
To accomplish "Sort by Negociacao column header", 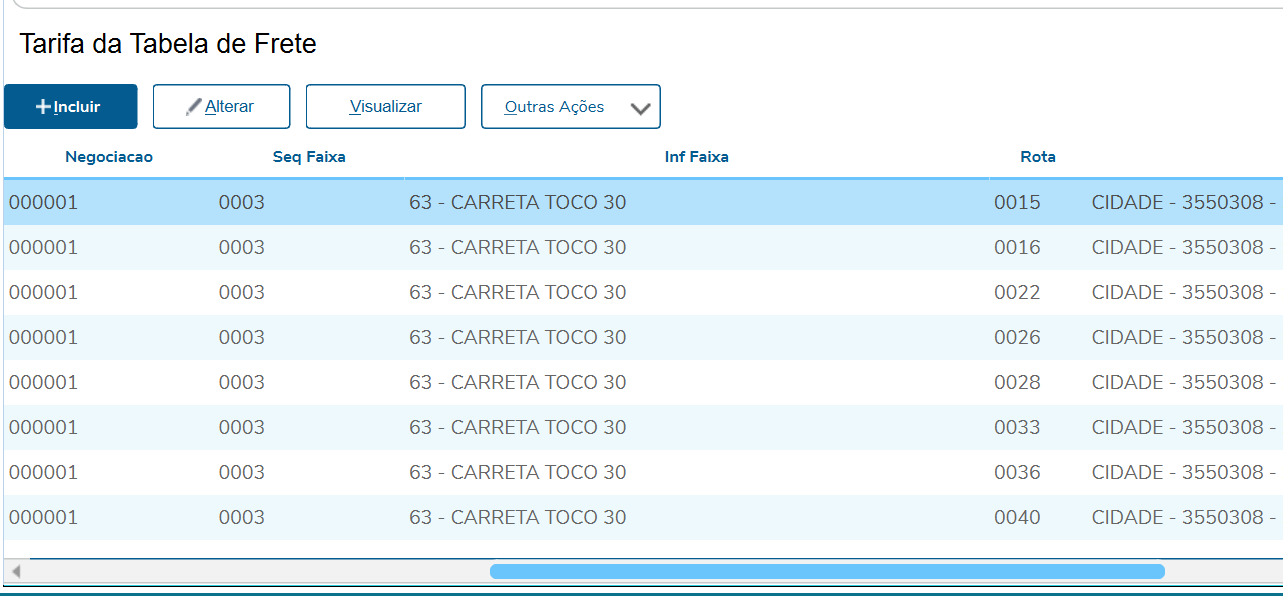I will click(x=109, y=157).
